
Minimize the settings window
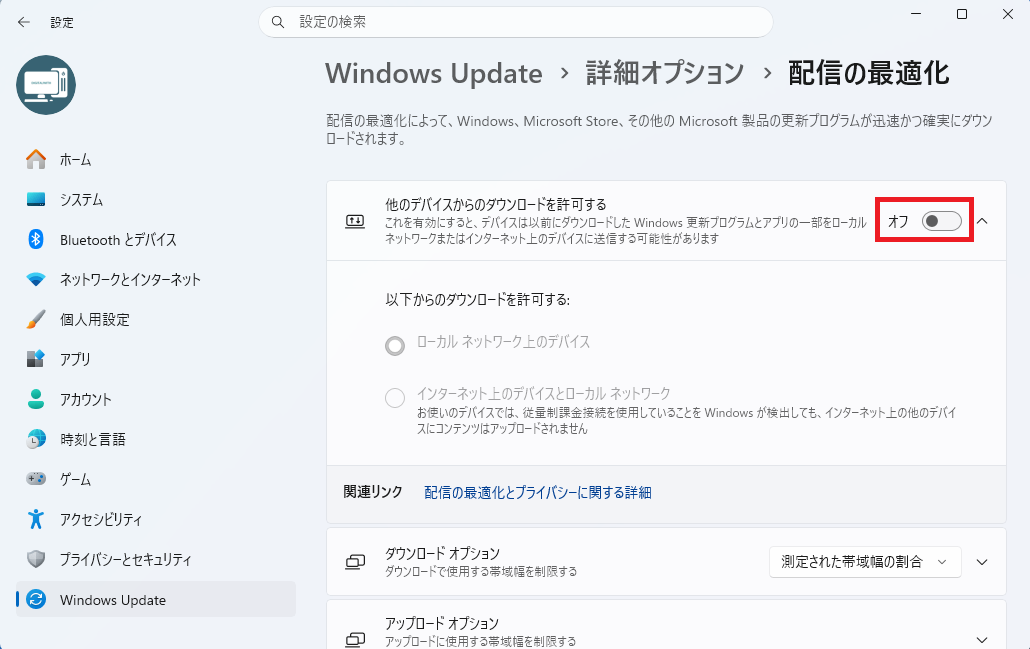tap(916, 14)
